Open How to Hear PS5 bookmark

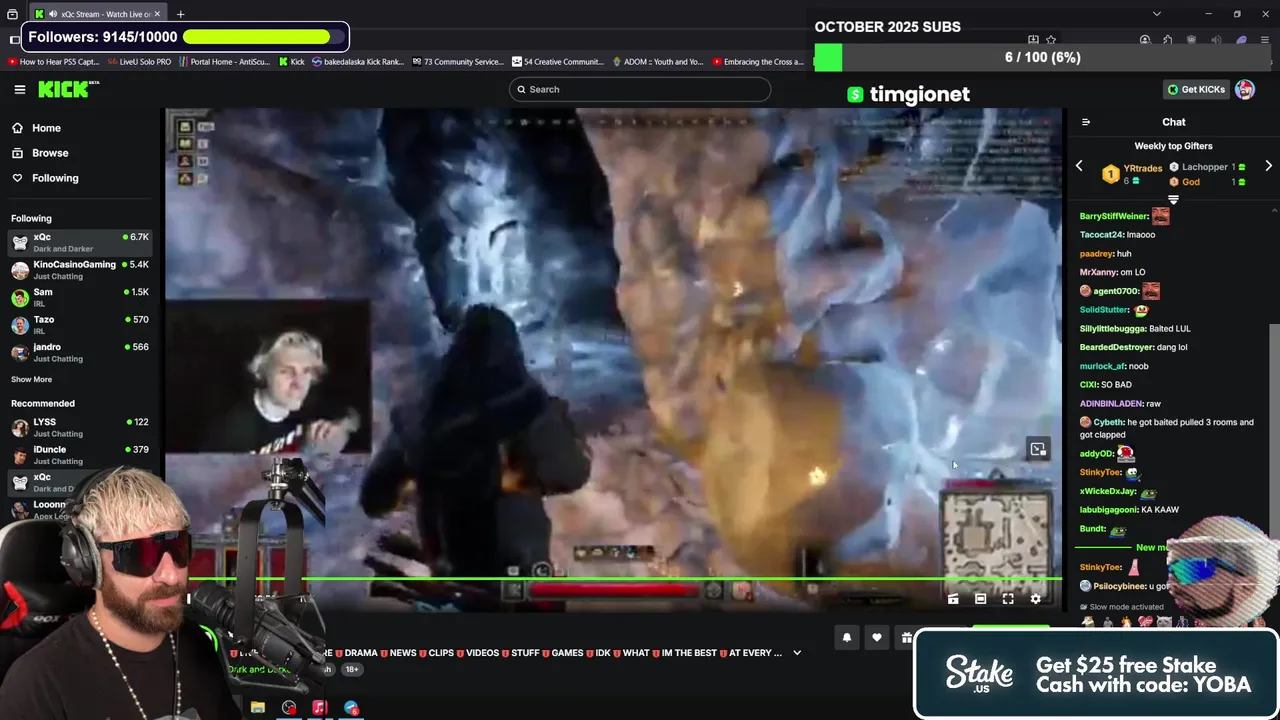[x=53, y=62]
